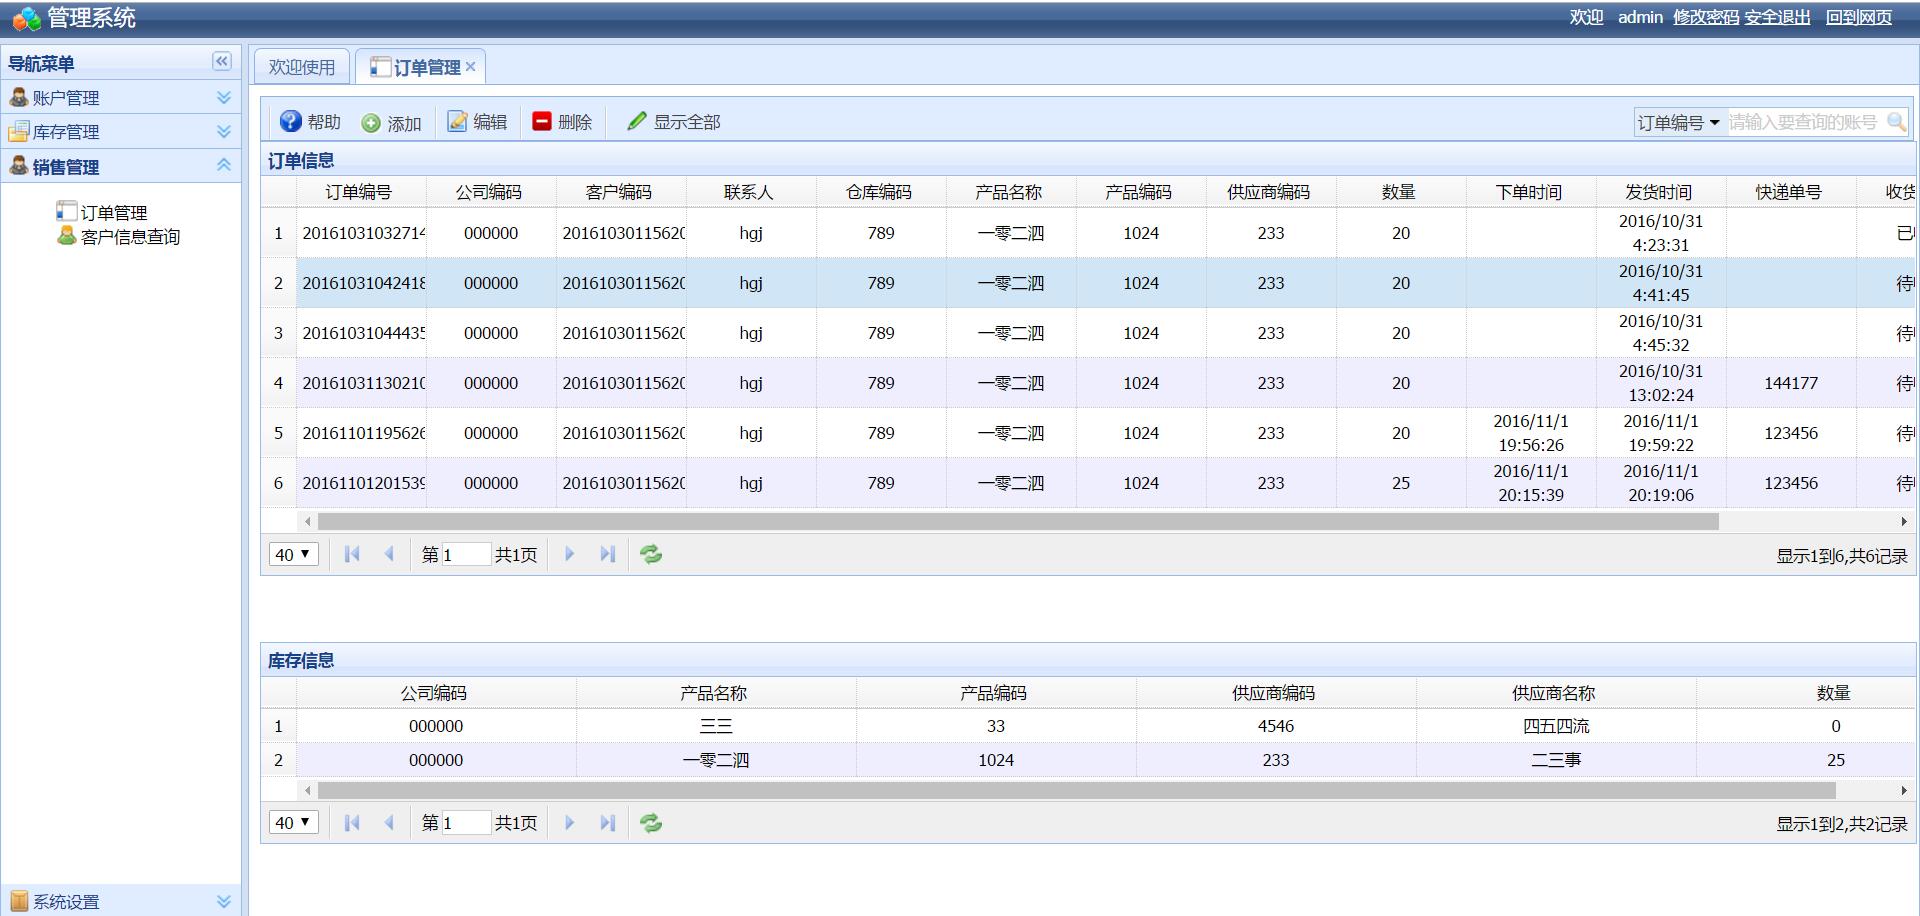Collapse the 销售管理 accordion section
The width and height of the screenshot is (1920, 916).
224,165
